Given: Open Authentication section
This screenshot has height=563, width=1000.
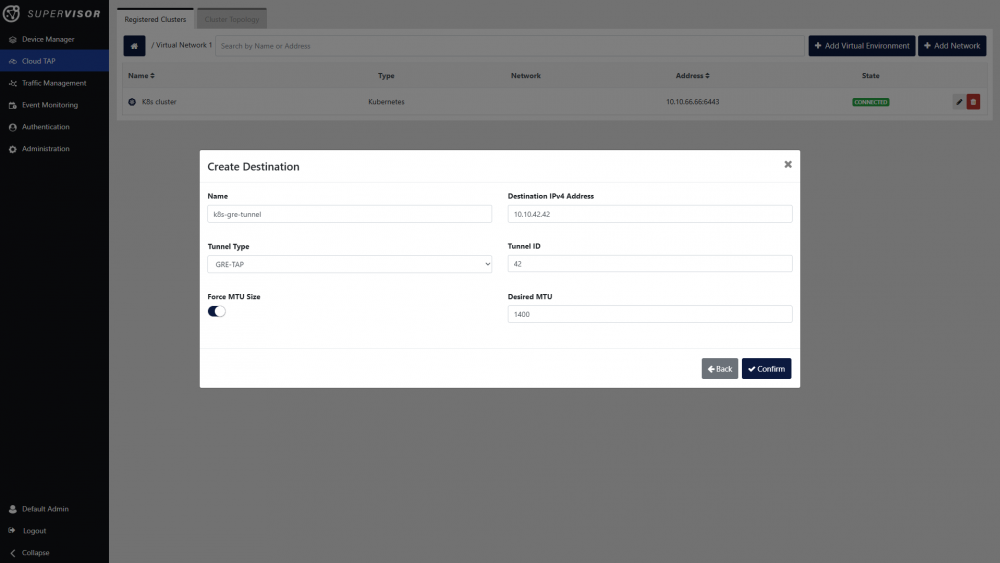Looking at the screenshot, I should [x=45, y=127].
